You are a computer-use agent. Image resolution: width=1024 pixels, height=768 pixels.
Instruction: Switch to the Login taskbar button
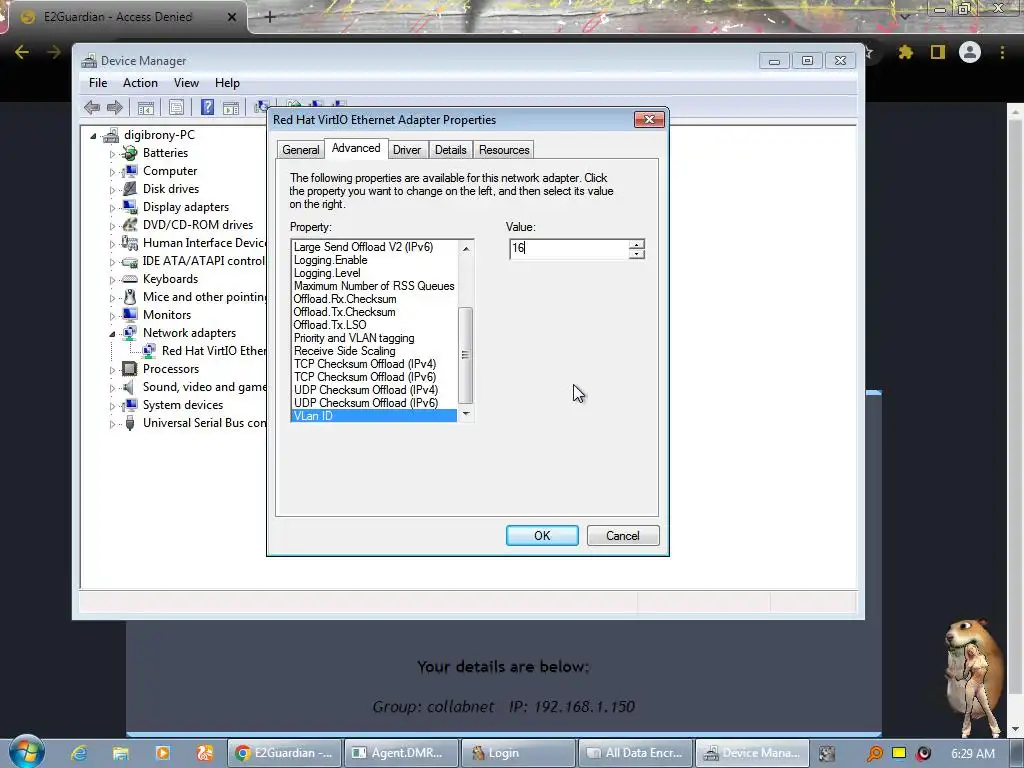pos(517,753)
